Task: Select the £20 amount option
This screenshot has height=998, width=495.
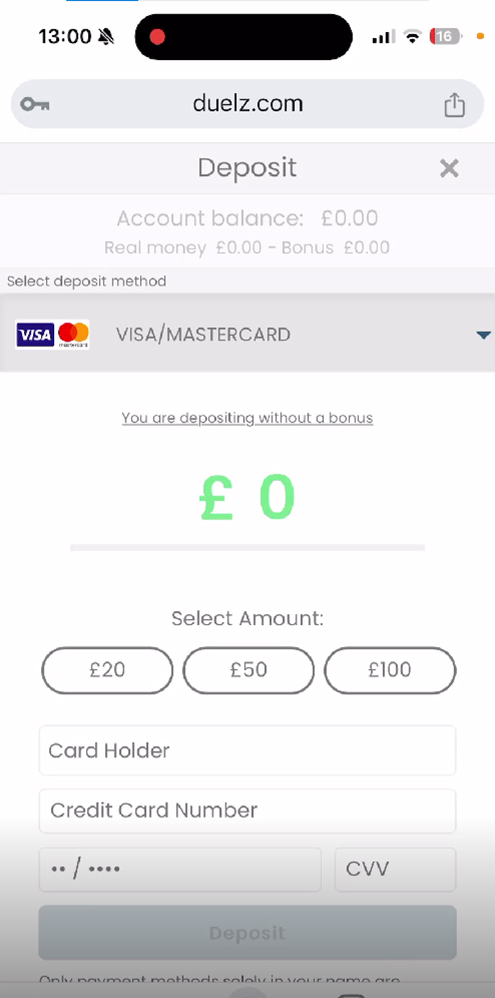Action: click(x=108, y=670)
